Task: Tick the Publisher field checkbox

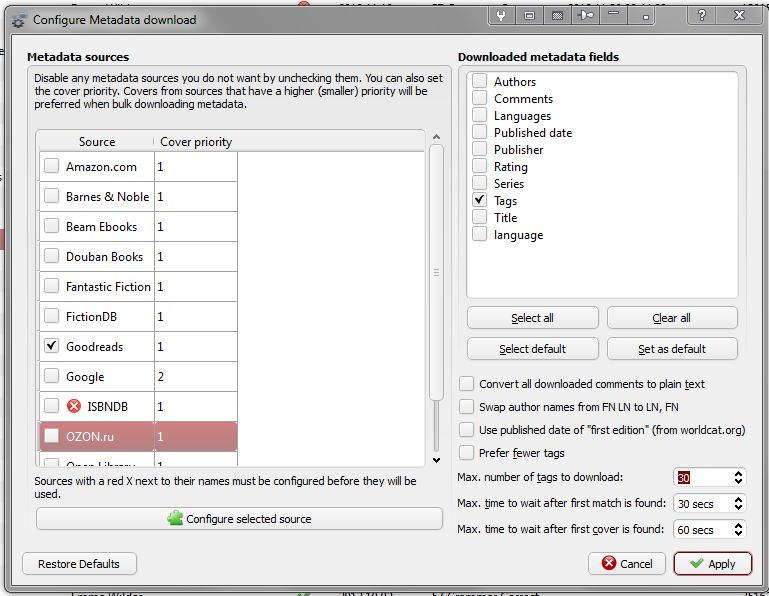Action: point(480,149)
